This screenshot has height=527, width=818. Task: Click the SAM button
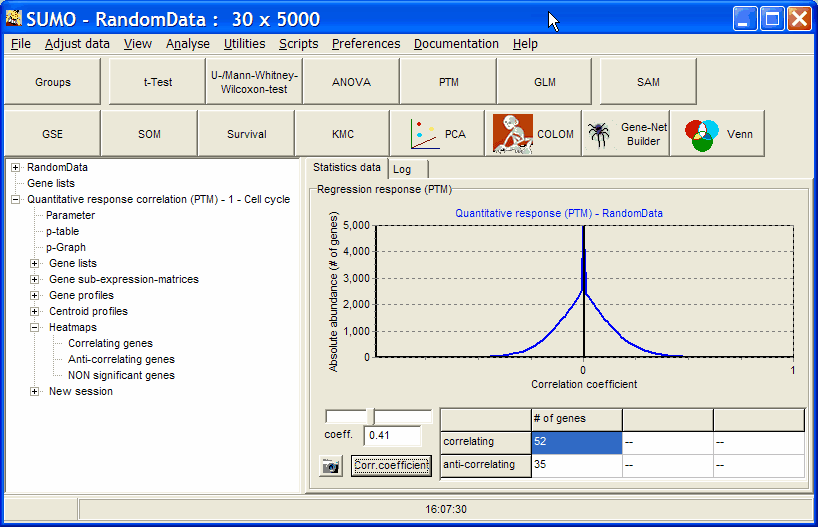coord(648,82)
